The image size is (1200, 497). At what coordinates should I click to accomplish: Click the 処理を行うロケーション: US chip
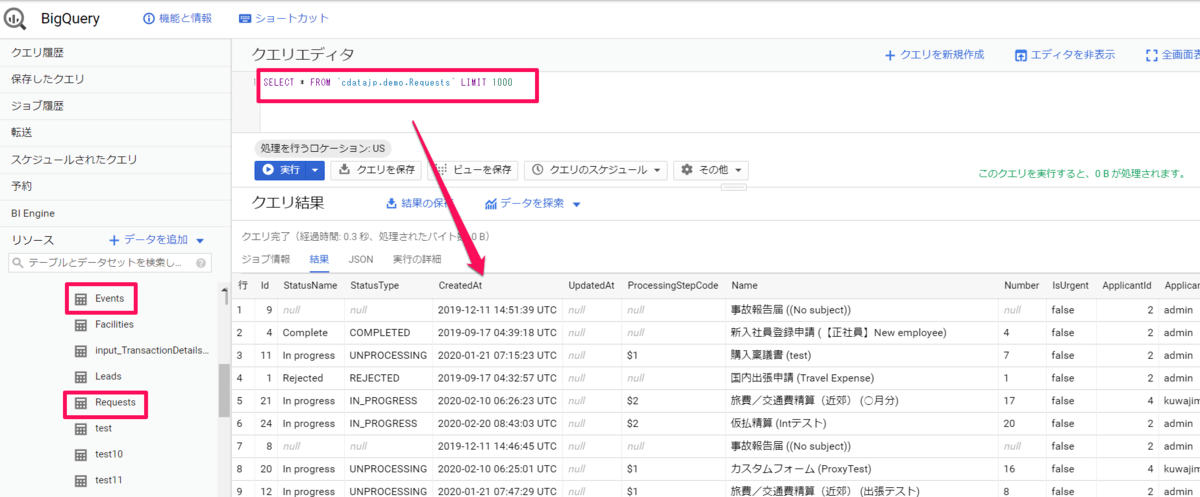coord(322,148)
